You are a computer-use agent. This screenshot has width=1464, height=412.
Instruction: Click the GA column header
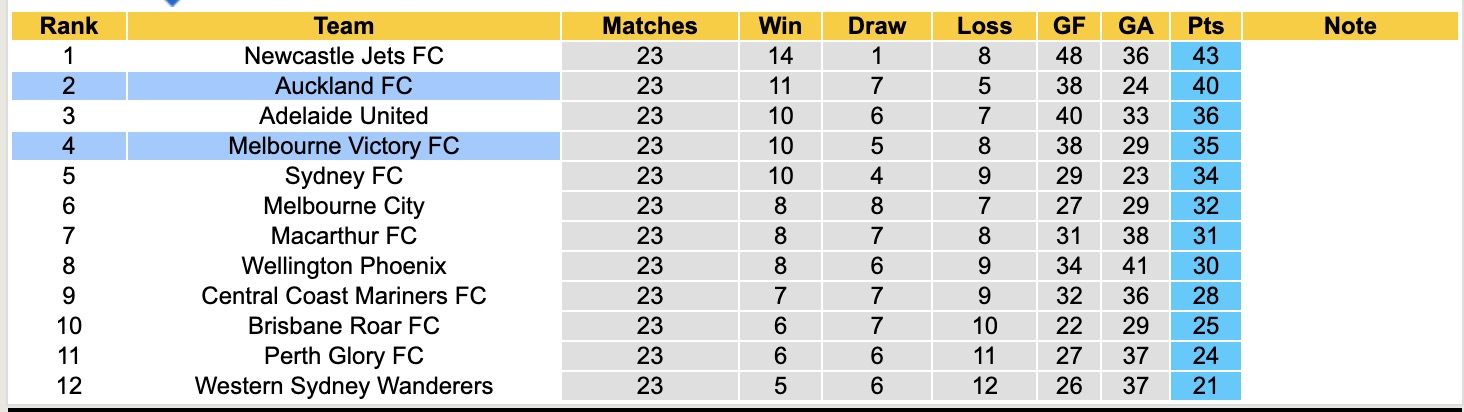pyautogui.click(x=1136, y=27)
